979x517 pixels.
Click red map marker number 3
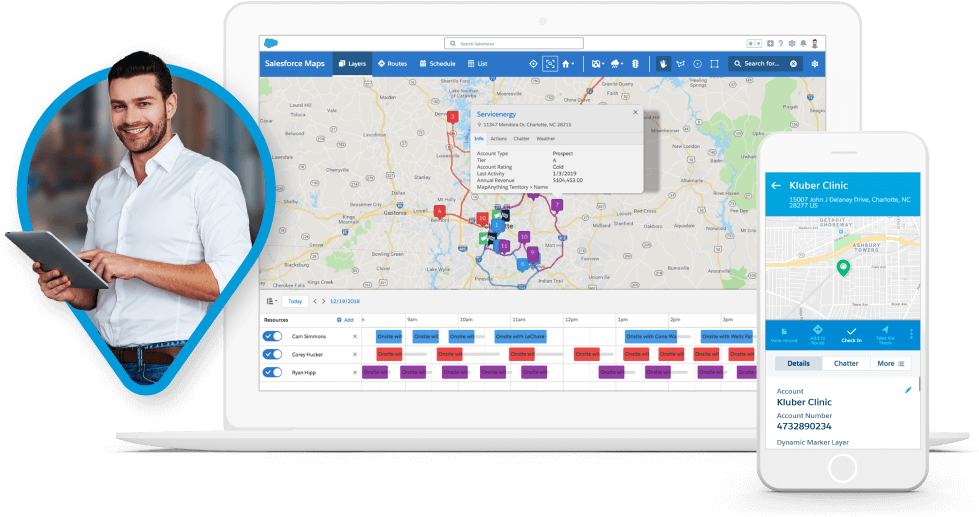(453, 117)
